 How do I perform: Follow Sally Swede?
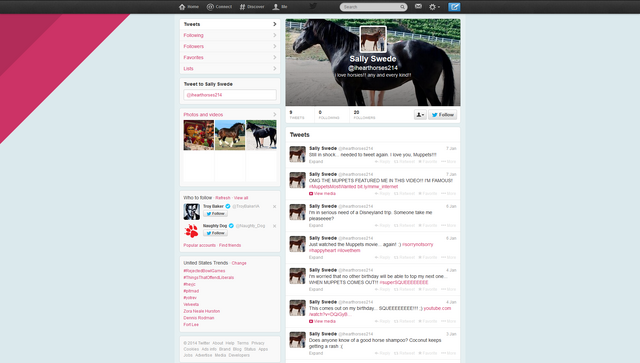point(442,115)
